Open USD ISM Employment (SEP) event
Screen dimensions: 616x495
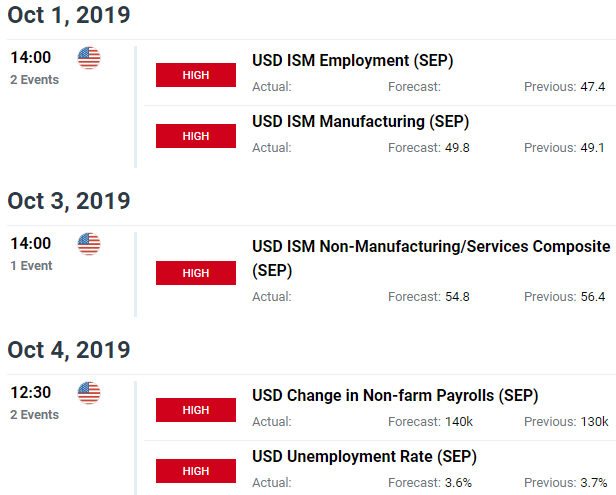[352, 61]
